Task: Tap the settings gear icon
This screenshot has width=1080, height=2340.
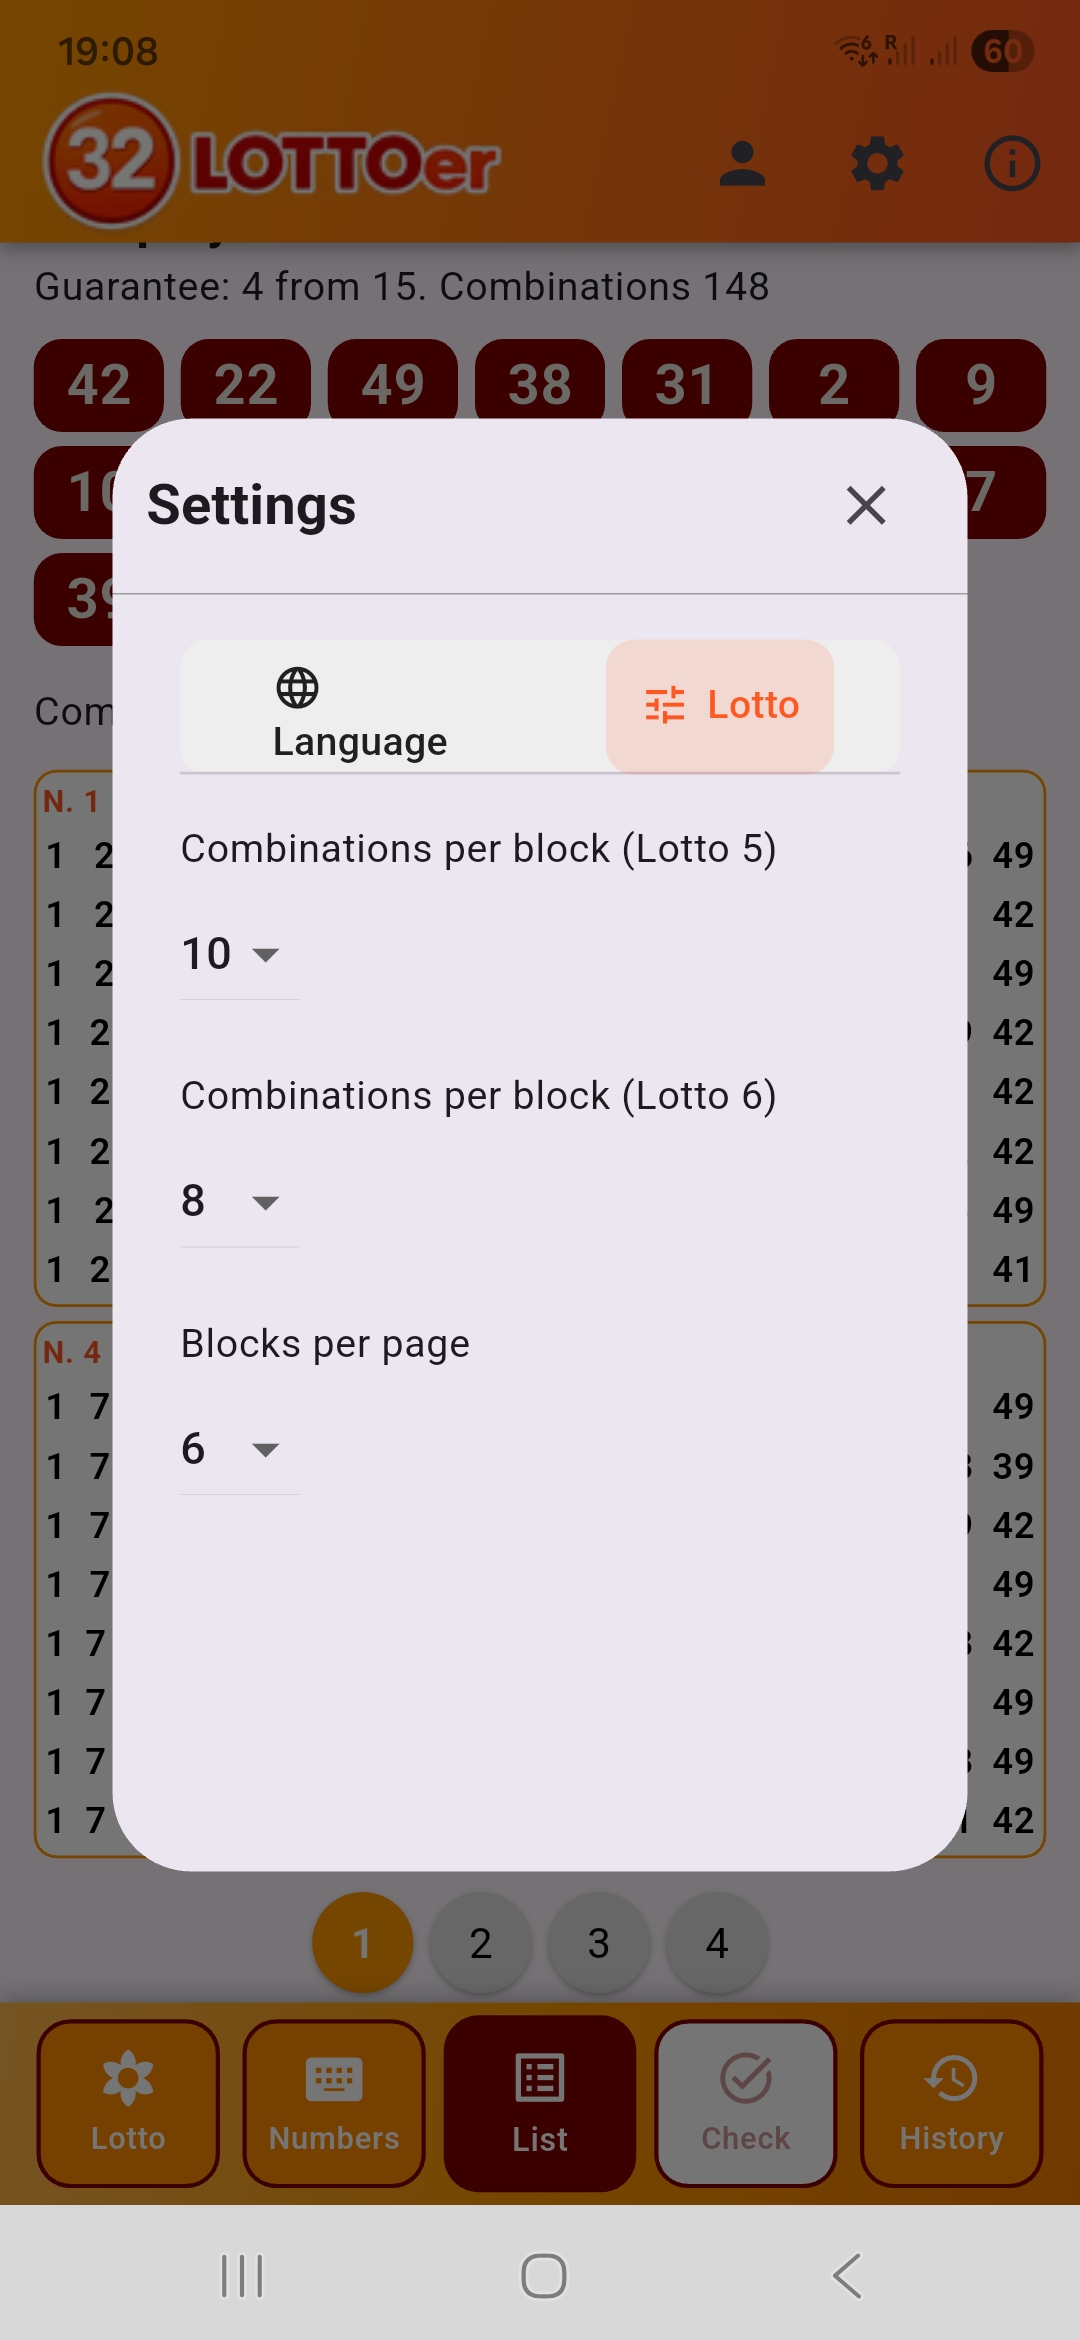Action: click(x=877, y=164)
